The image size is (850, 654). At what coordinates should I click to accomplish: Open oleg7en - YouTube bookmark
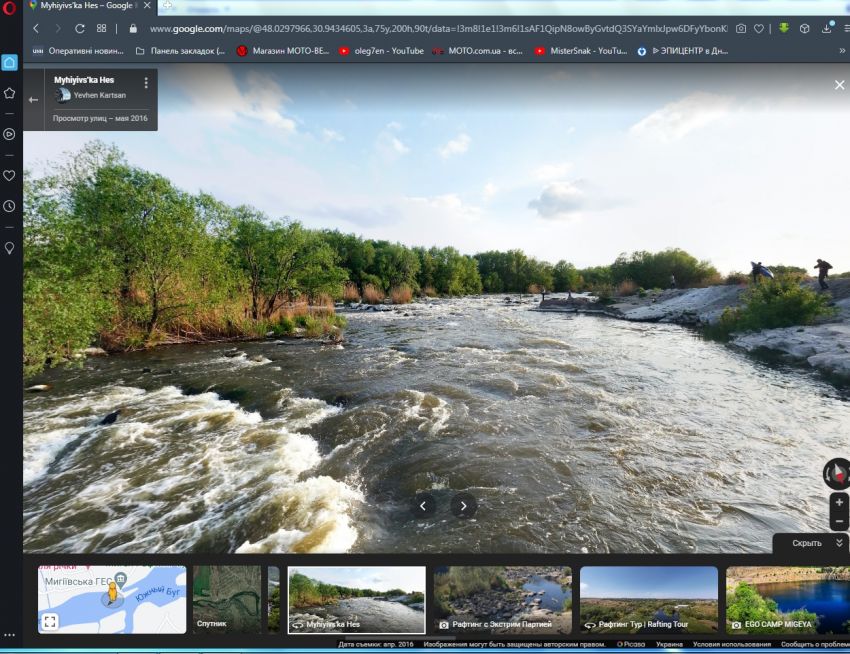(381, 51)
